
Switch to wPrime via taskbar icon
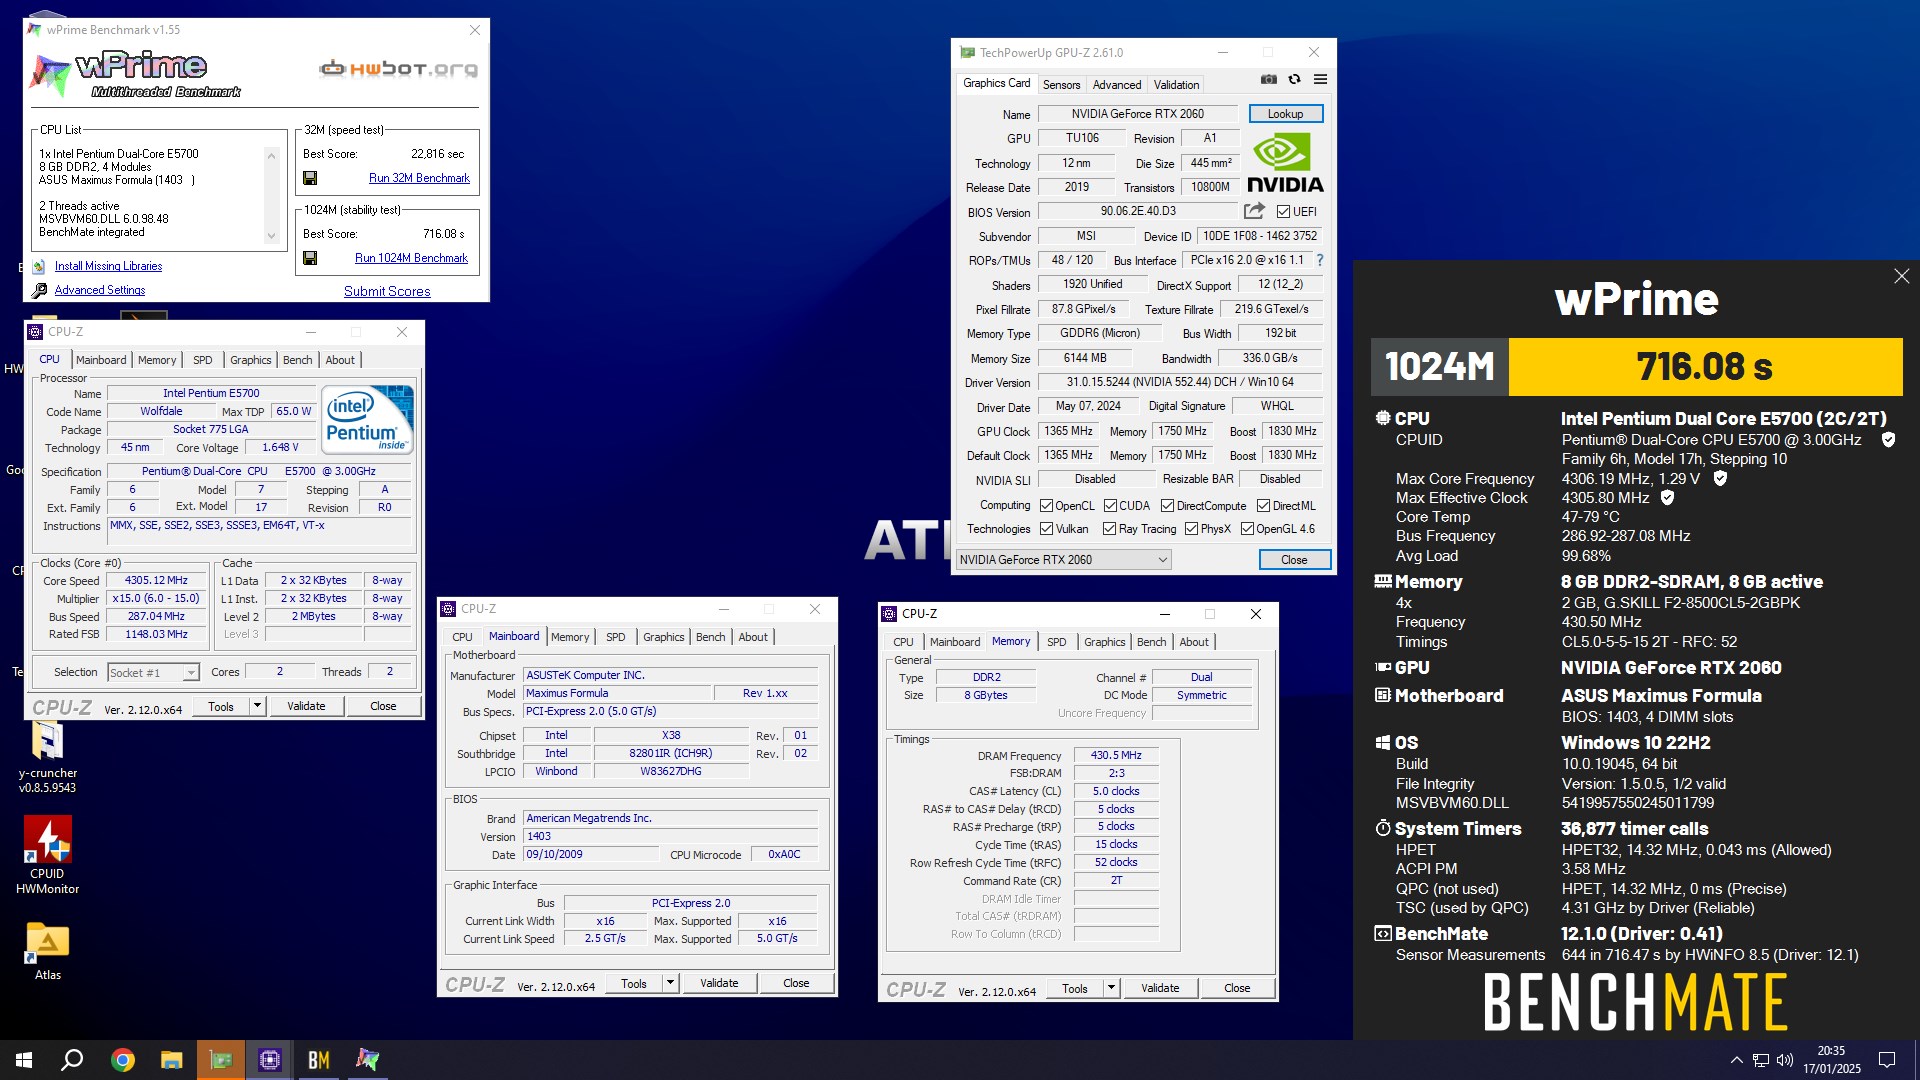[x=367, y=1060]
